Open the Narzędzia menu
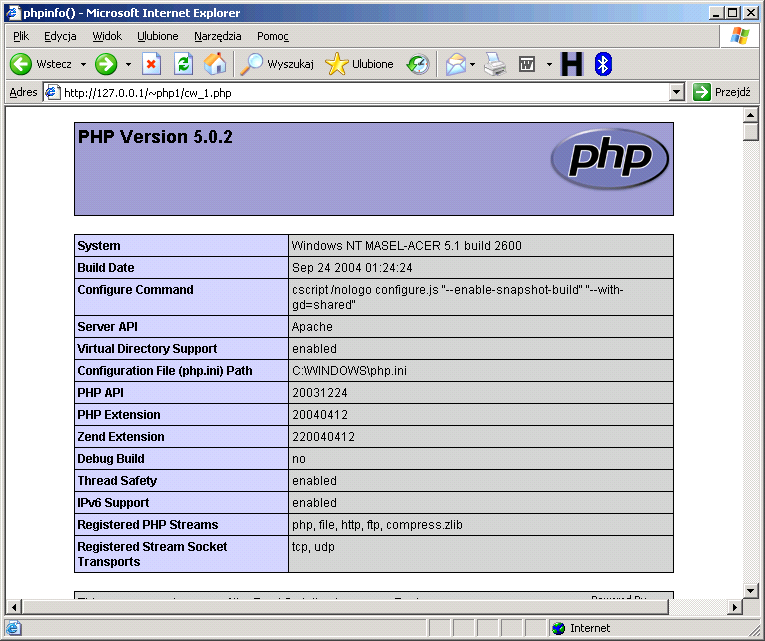 pos(218,36)
